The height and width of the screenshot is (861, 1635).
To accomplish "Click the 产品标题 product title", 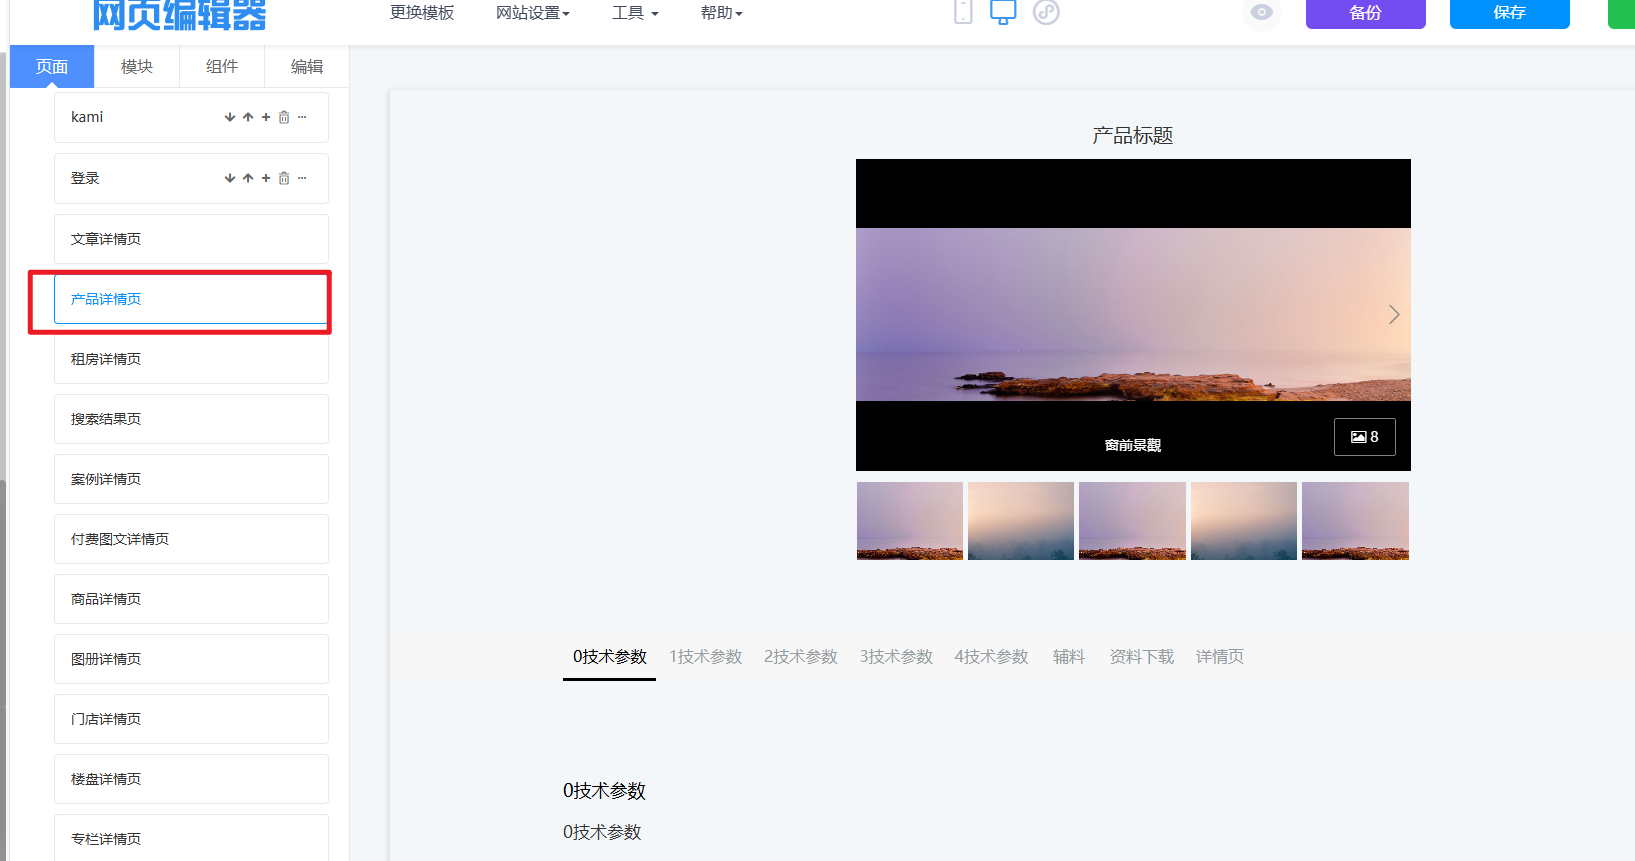I will point(1133,135).
